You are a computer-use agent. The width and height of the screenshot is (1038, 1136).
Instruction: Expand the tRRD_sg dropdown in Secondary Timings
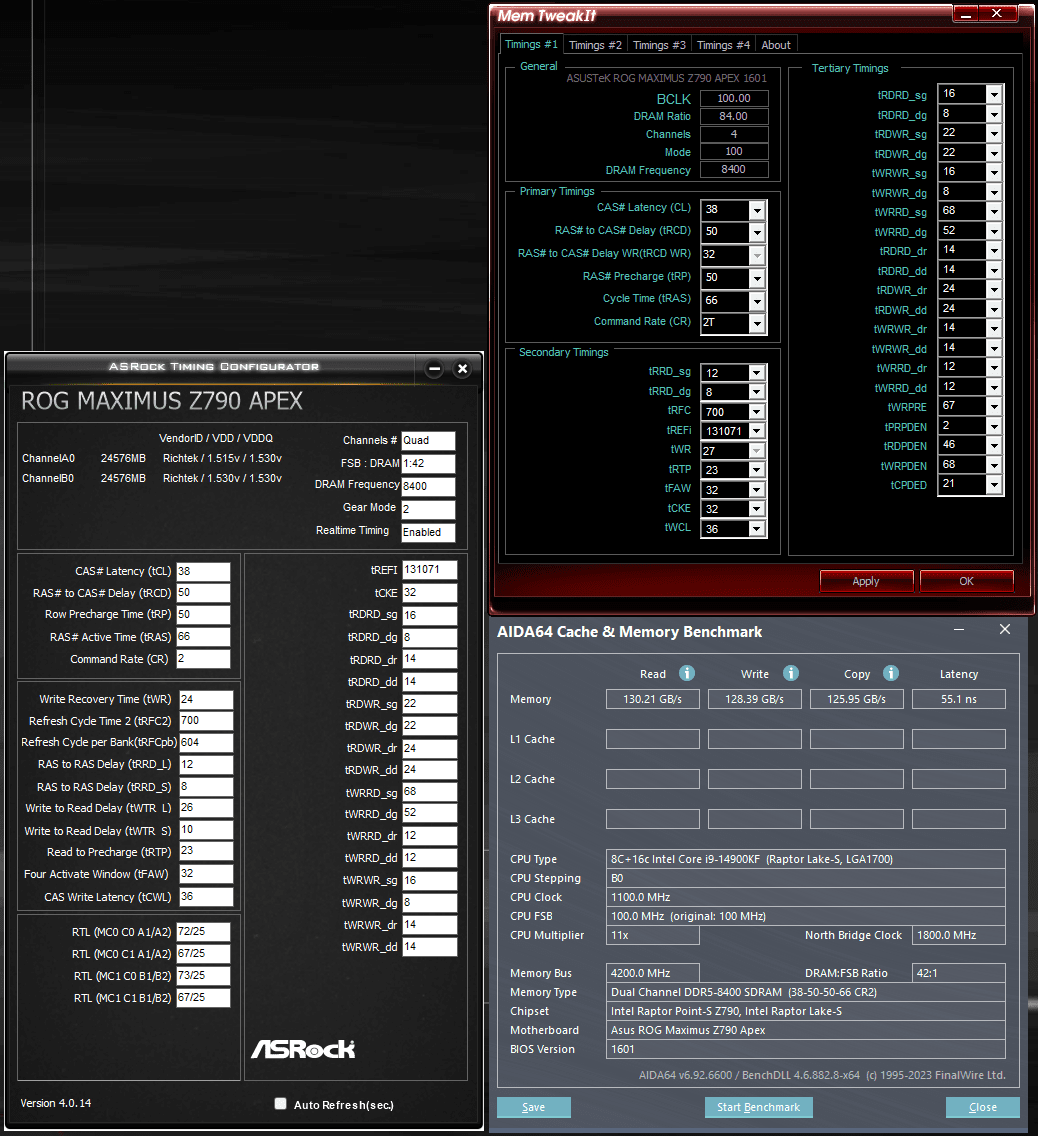click(757, 372)
